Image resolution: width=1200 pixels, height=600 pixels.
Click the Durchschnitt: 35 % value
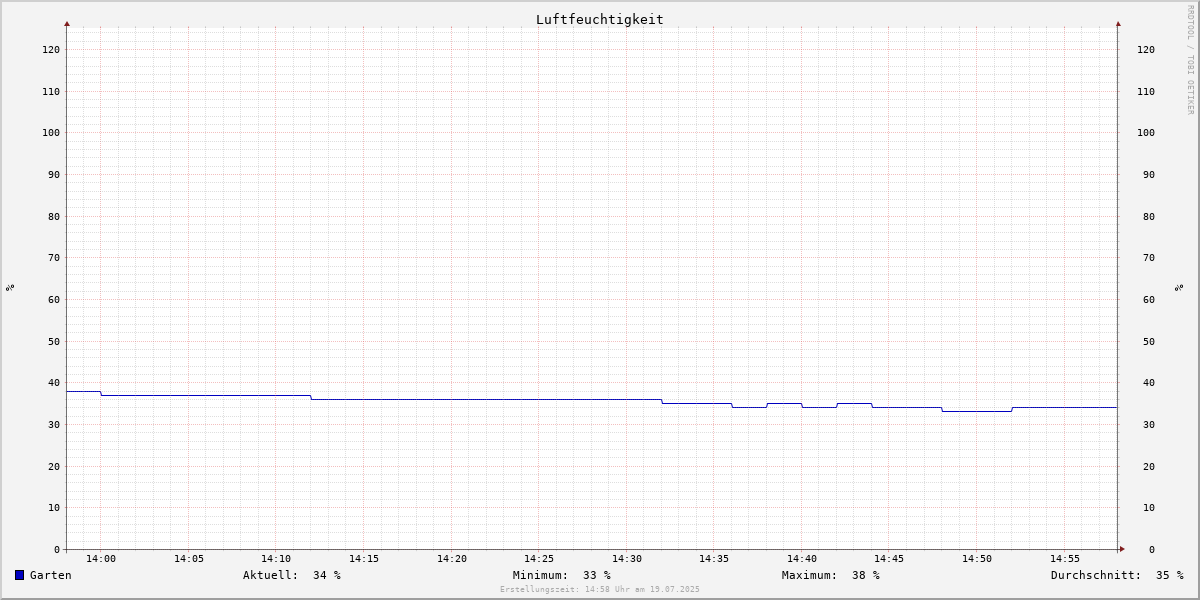(1117, 575)
